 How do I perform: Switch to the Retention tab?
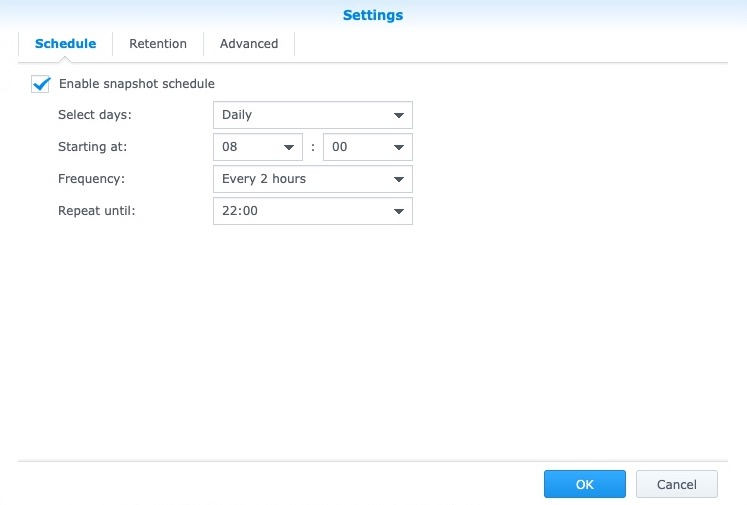coord(158,44)
